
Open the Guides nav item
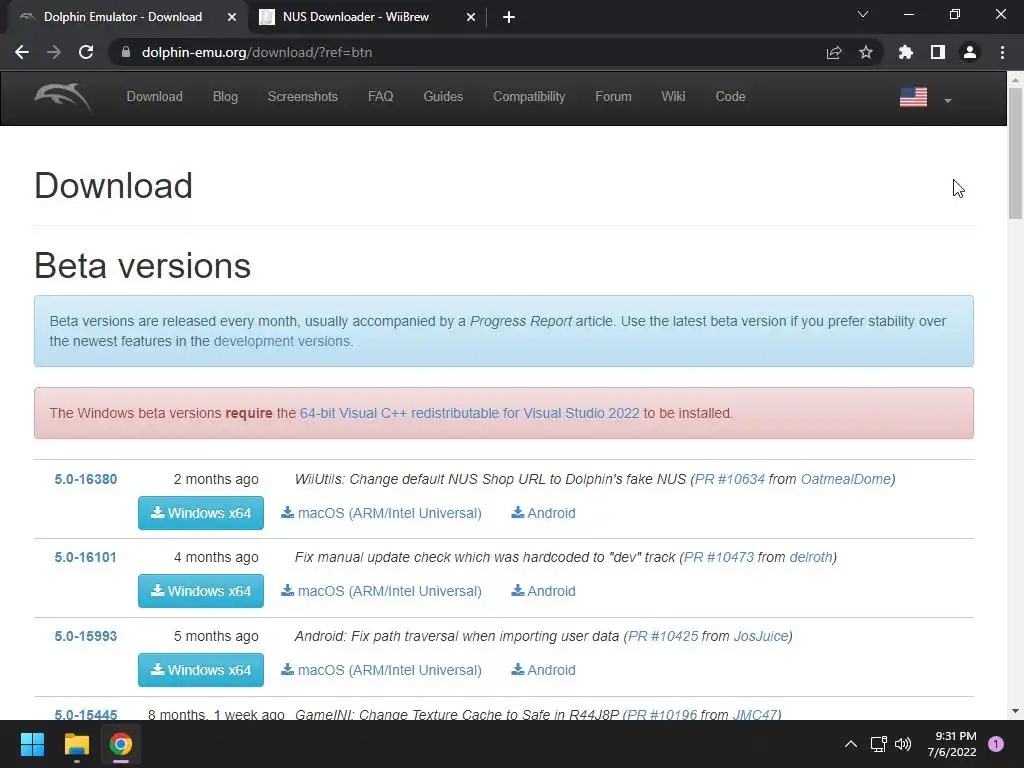[443, 97]
